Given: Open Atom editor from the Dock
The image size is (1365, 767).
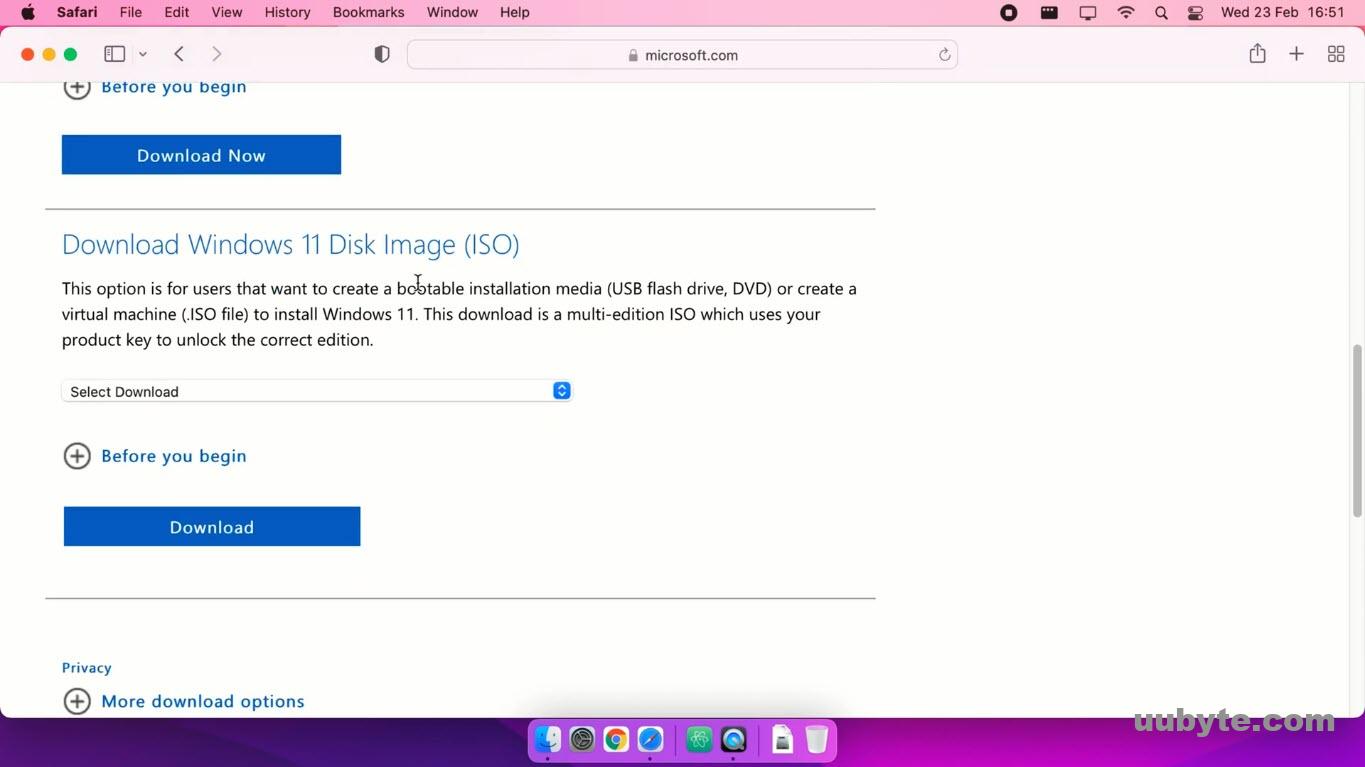Looking at the screenshot, I should point(700,740).
